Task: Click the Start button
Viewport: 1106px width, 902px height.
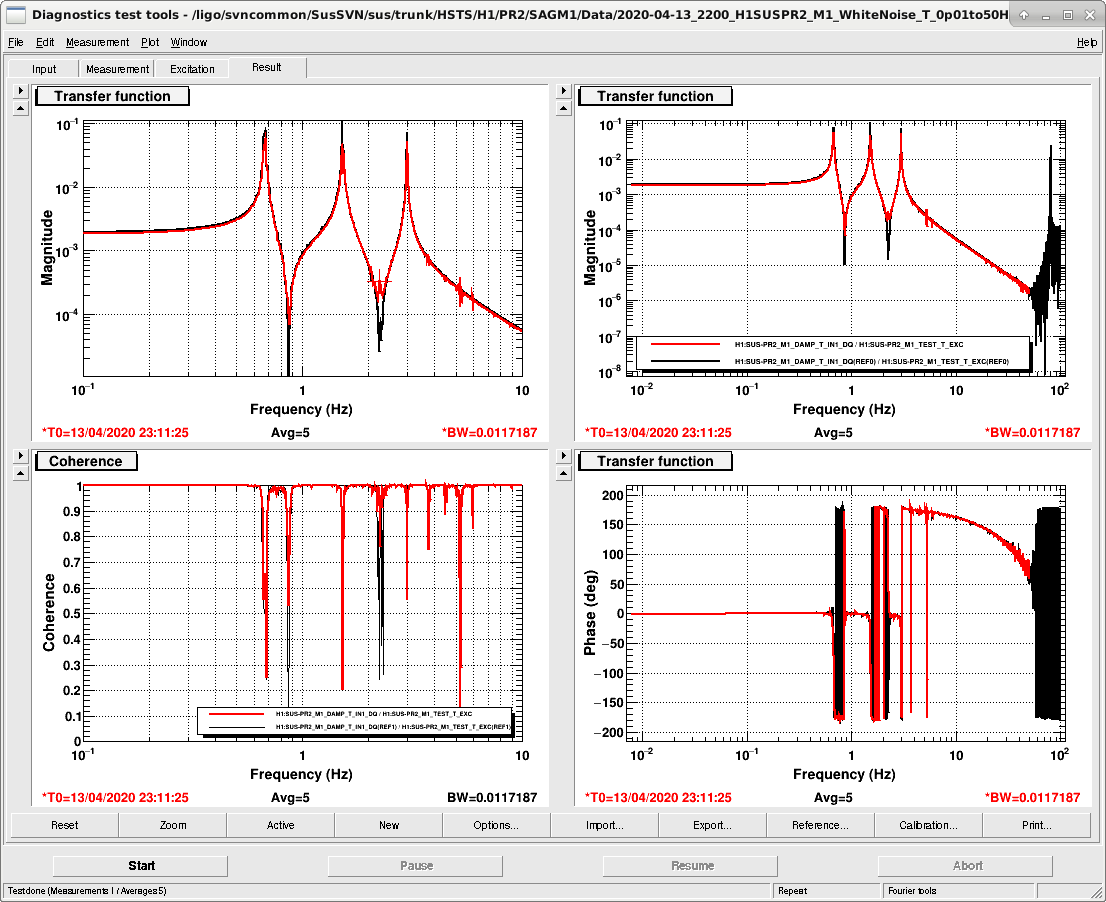Action: pos(141,865)
